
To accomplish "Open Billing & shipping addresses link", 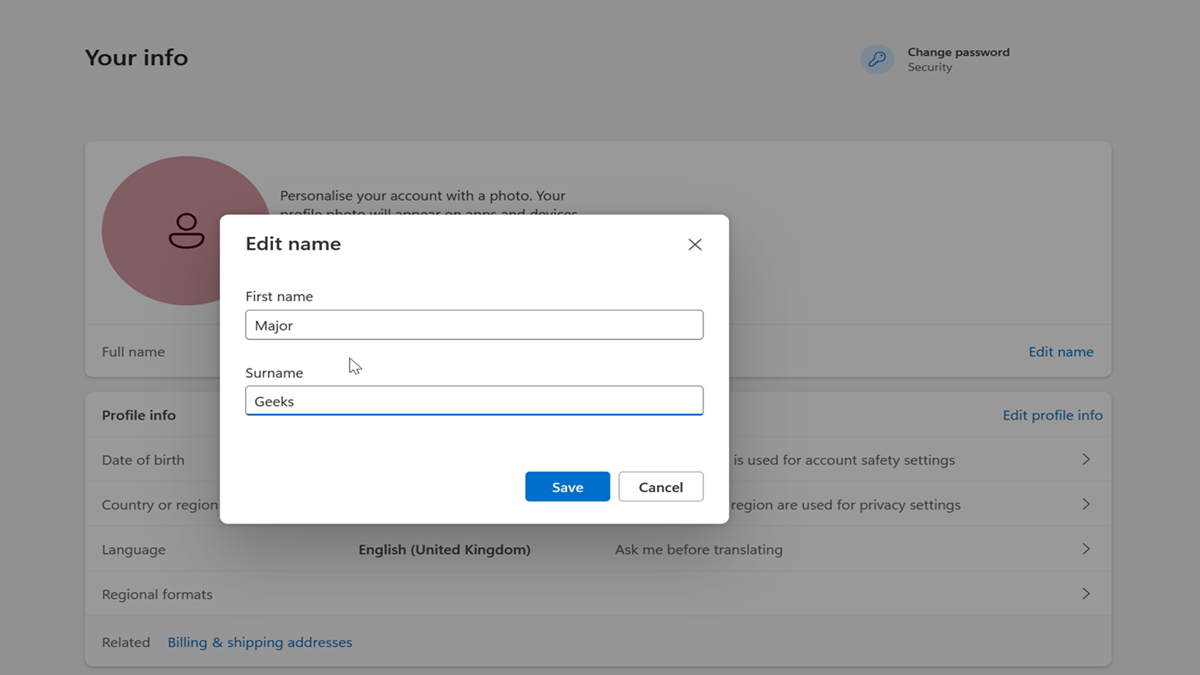I will pos(260,642).
